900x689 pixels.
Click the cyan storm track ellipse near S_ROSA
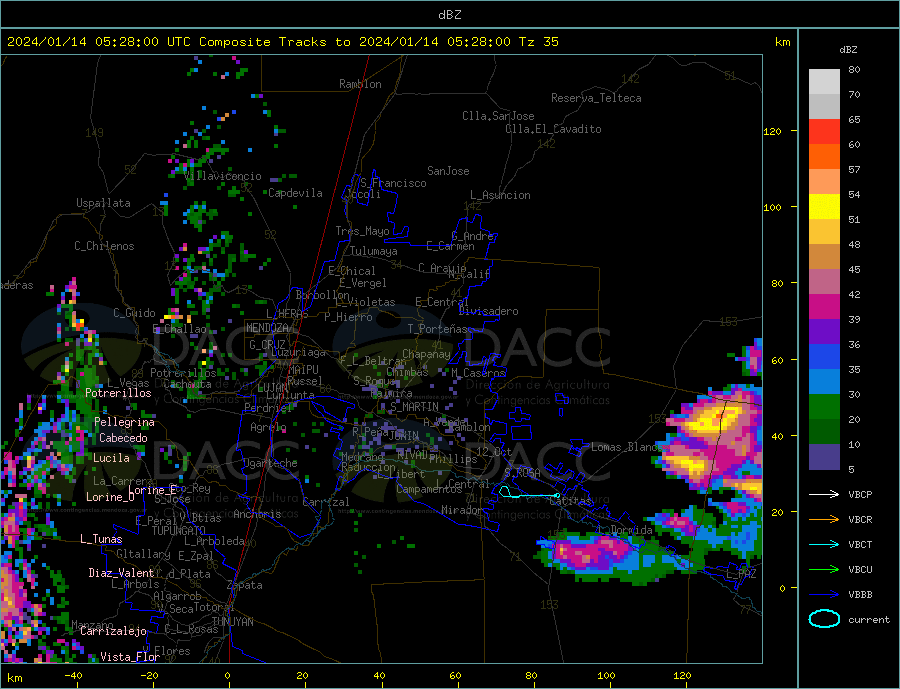pyautogui.click(x=505, y=491)
